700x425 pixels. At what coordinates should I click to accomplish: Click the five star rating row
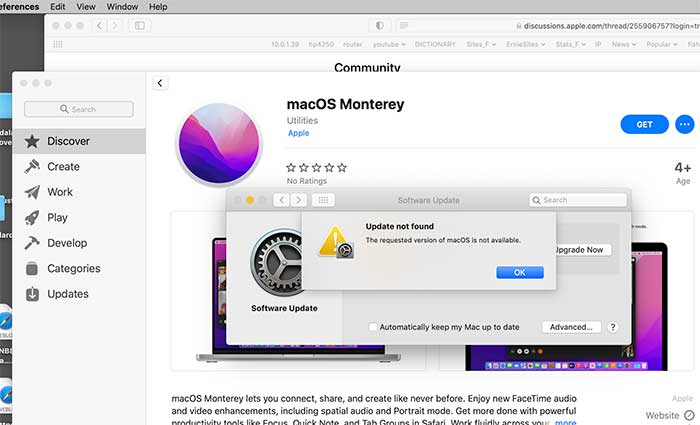coord(317,168)
